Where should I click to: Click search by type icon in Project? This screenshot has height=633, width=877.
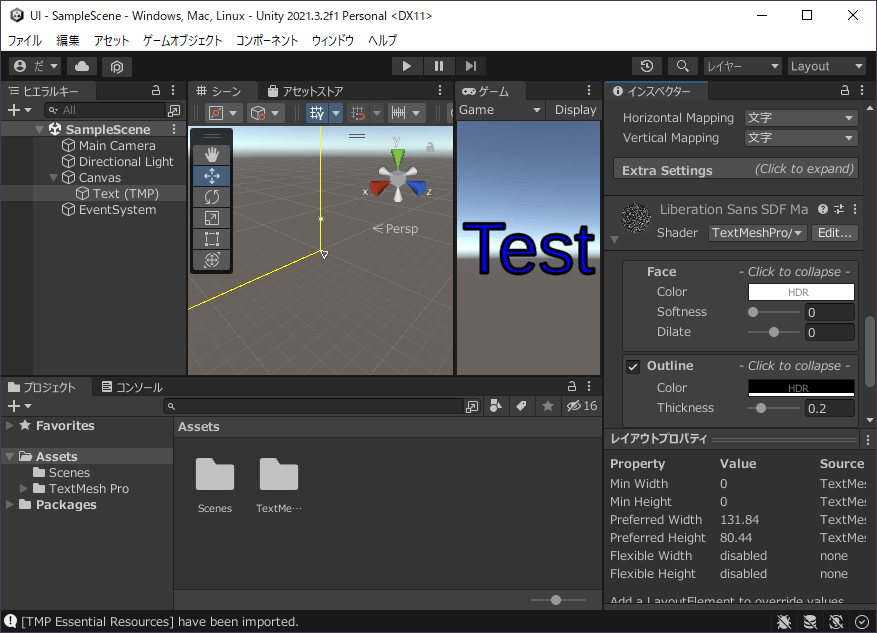[496, 406]
